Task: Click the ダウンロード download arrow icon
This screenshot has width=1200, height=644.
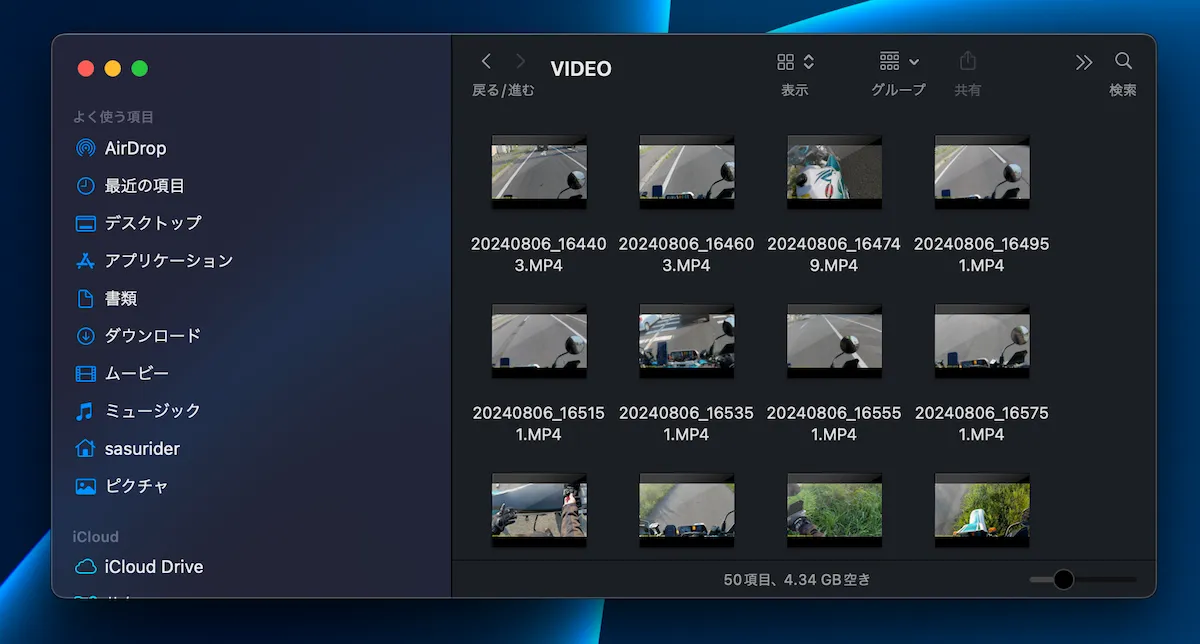Action: pyautogui.click(x=86, y=336)
